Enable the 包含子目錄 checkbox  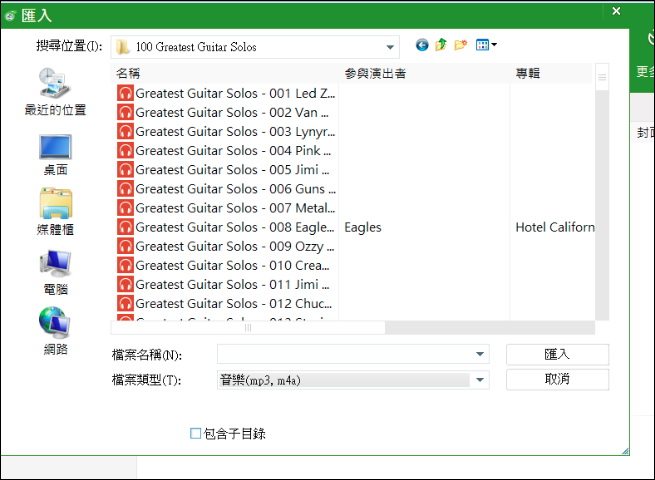pyautogui.click(x=196, y=434)
